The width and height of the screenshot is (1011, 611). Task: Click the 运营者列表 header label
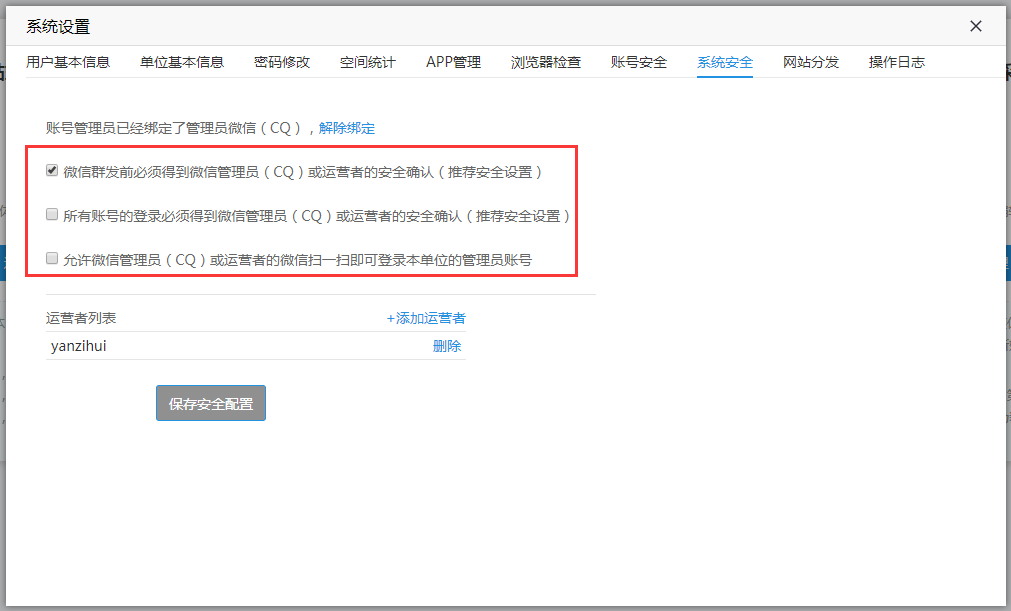[81, 318]
